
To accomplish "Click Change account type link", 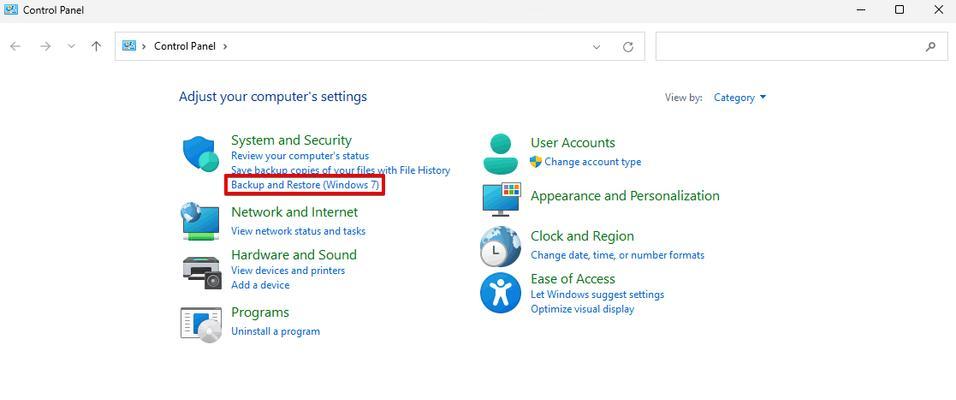I will pyautogui.click(x=593, y=162).
